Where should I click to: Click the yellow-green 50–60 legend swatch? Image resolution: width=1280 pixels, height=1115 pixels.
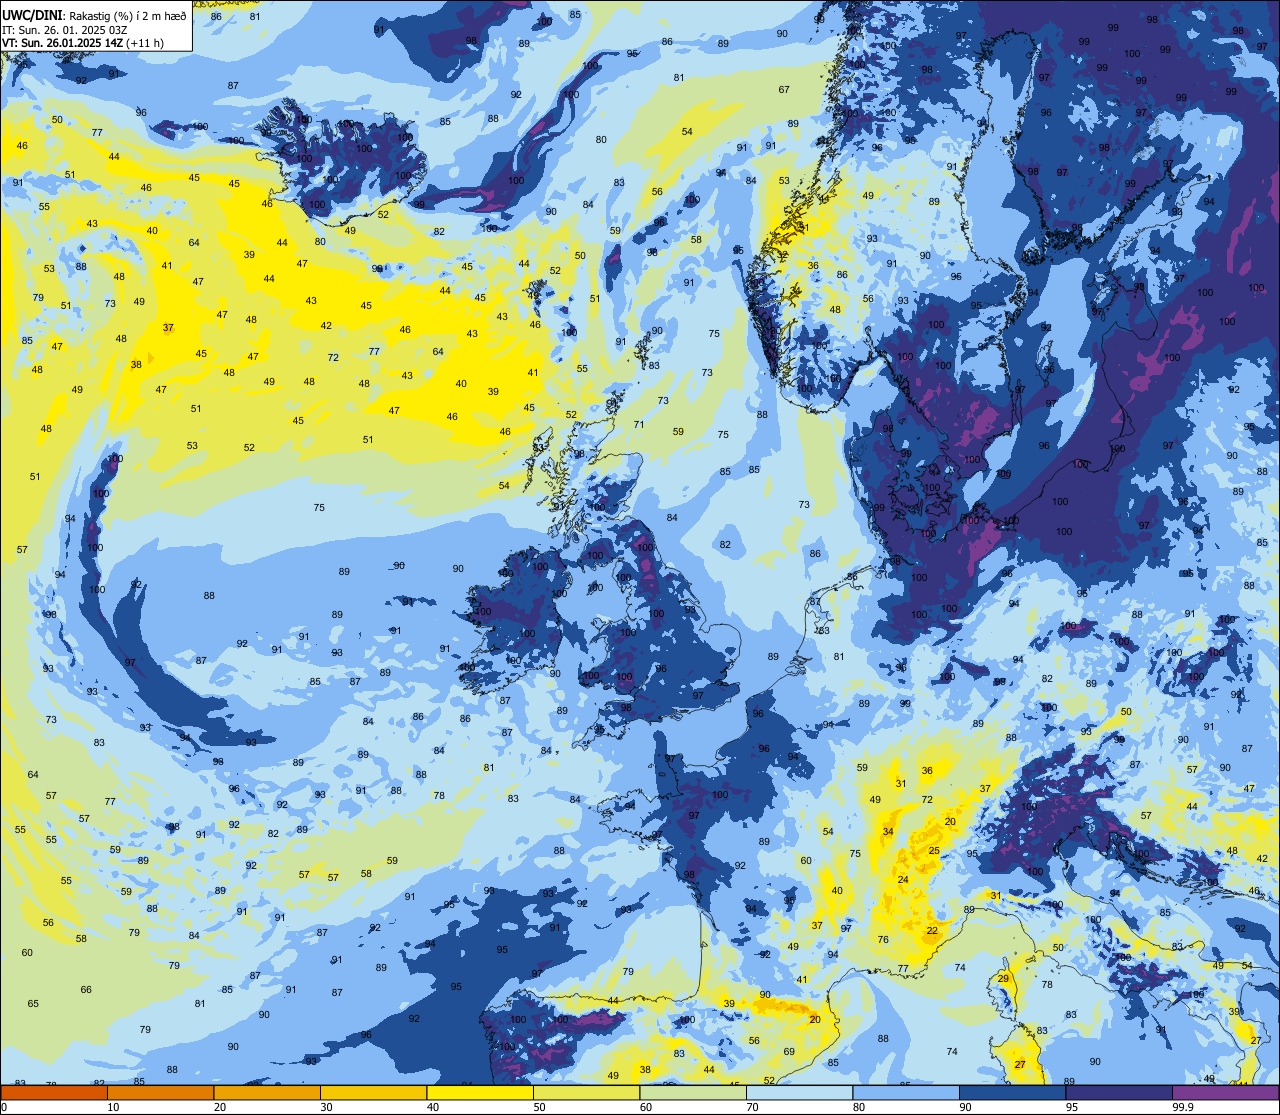tap(586, 1093)
